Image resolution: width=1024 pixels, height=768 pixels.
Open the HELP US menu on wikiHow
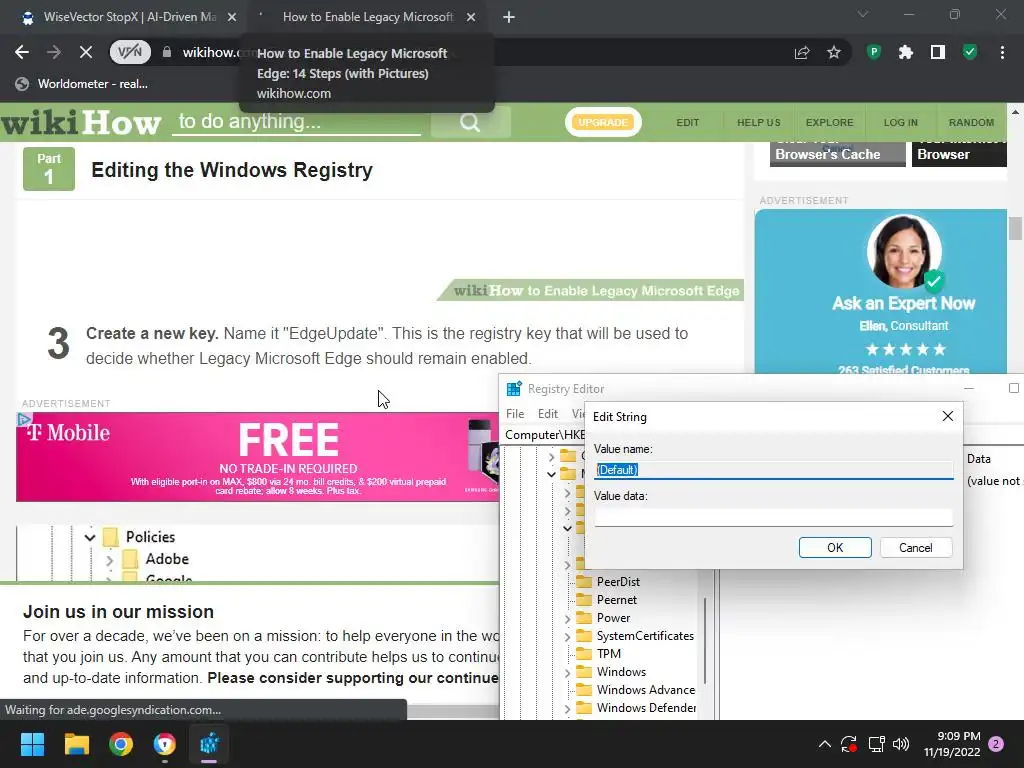point(758,122)
